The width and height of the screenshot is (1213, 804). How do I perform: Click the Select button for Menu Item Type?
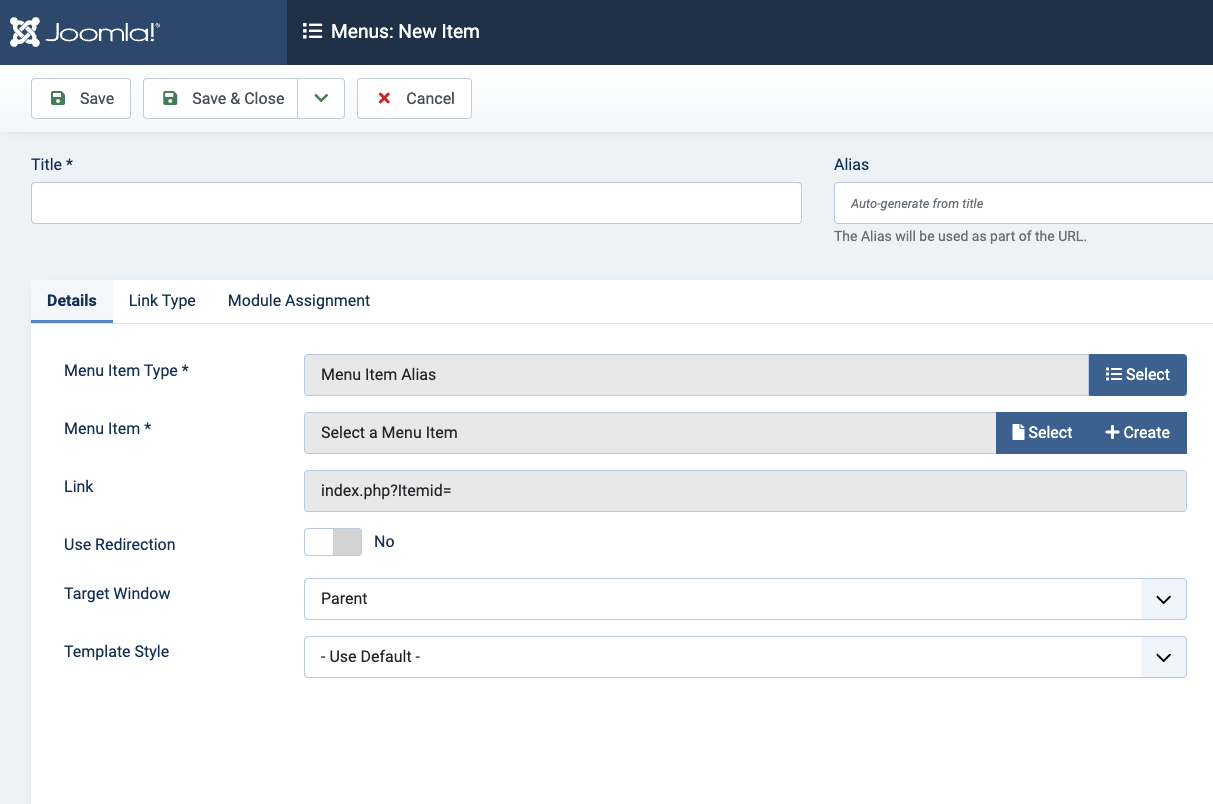tap(1137, 374)
